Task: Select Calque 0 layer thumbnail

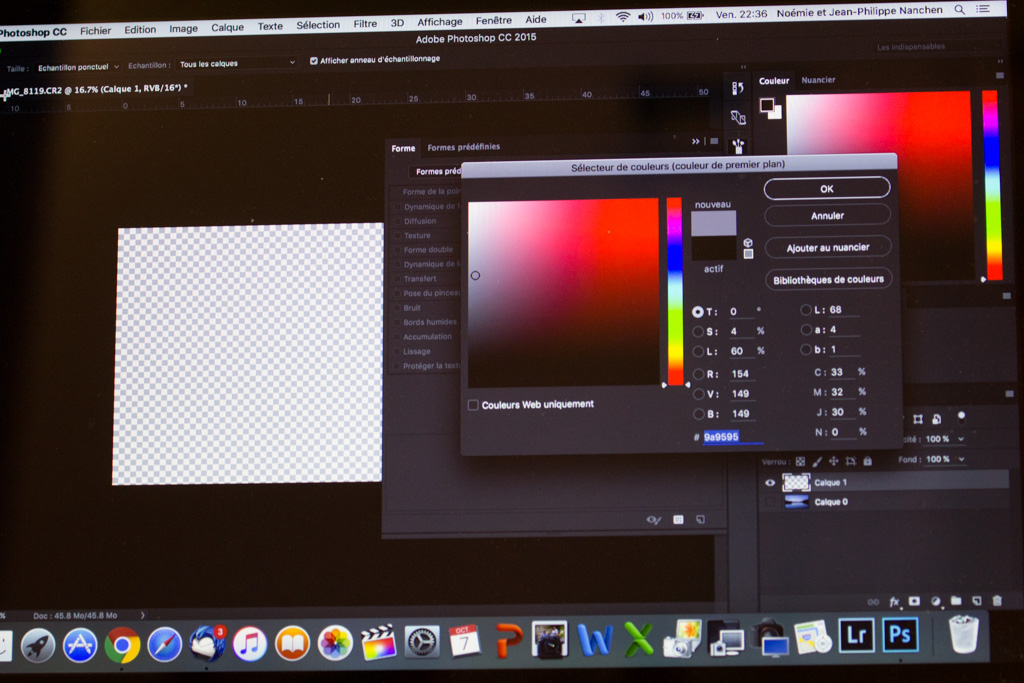Action: pyautogui.click(x=796, y=502)
